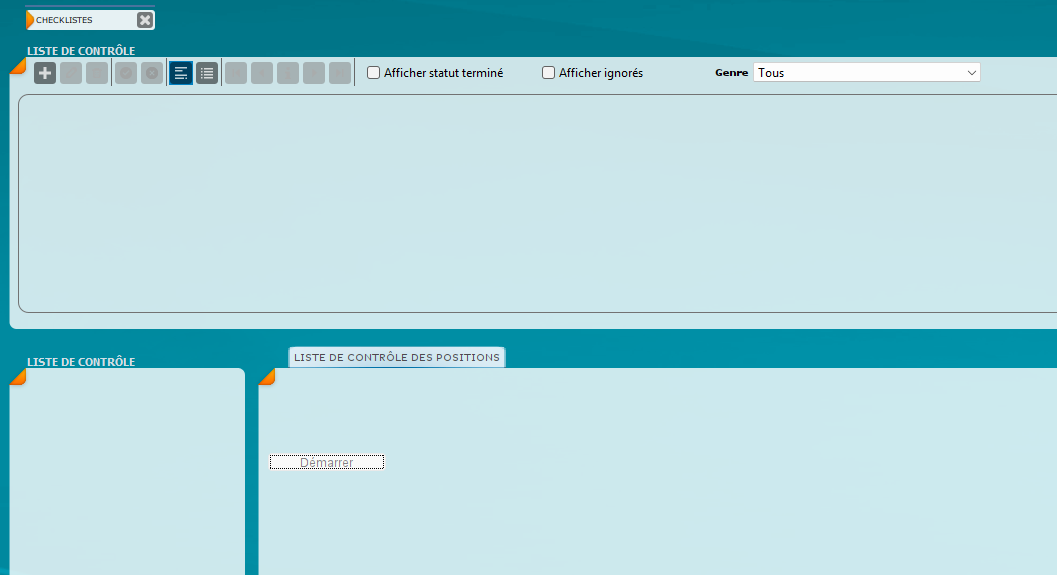Enable Afficher statut terminé checkbox
The image size is (1057, 575).
click(373, 73)
